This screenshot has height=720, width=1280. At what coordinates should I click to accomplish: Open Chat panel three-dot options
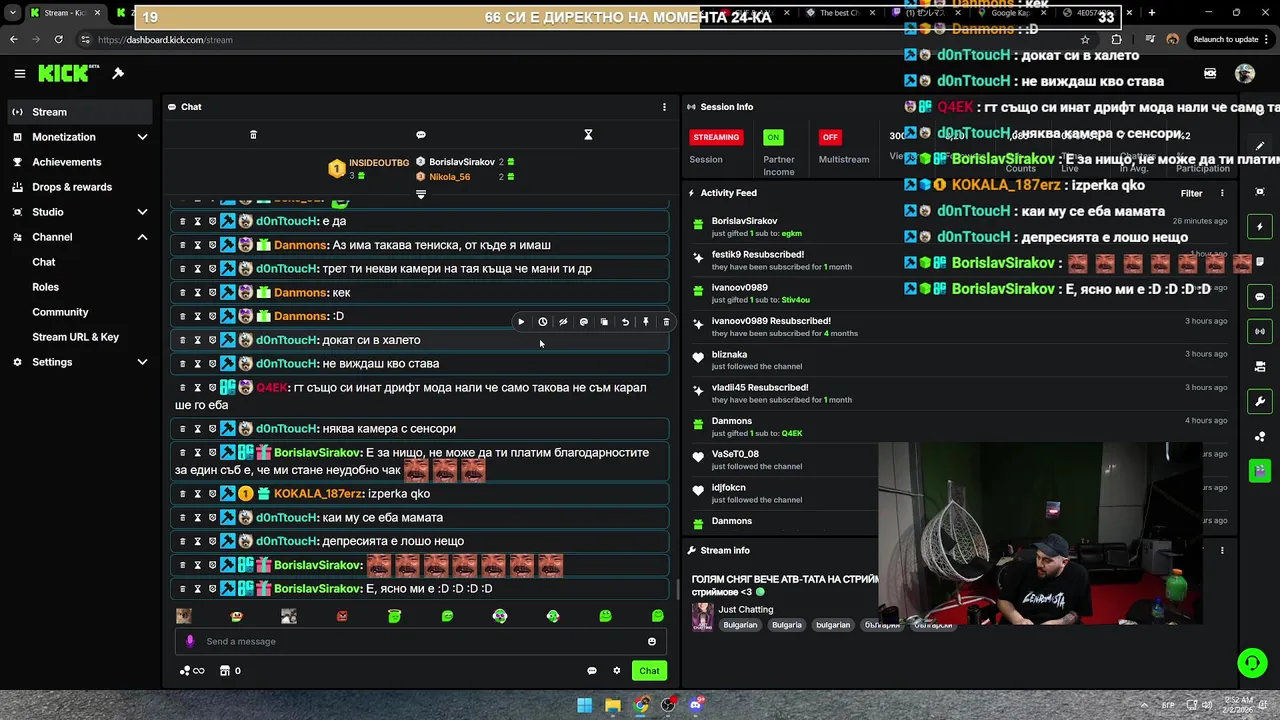(664, 107)
